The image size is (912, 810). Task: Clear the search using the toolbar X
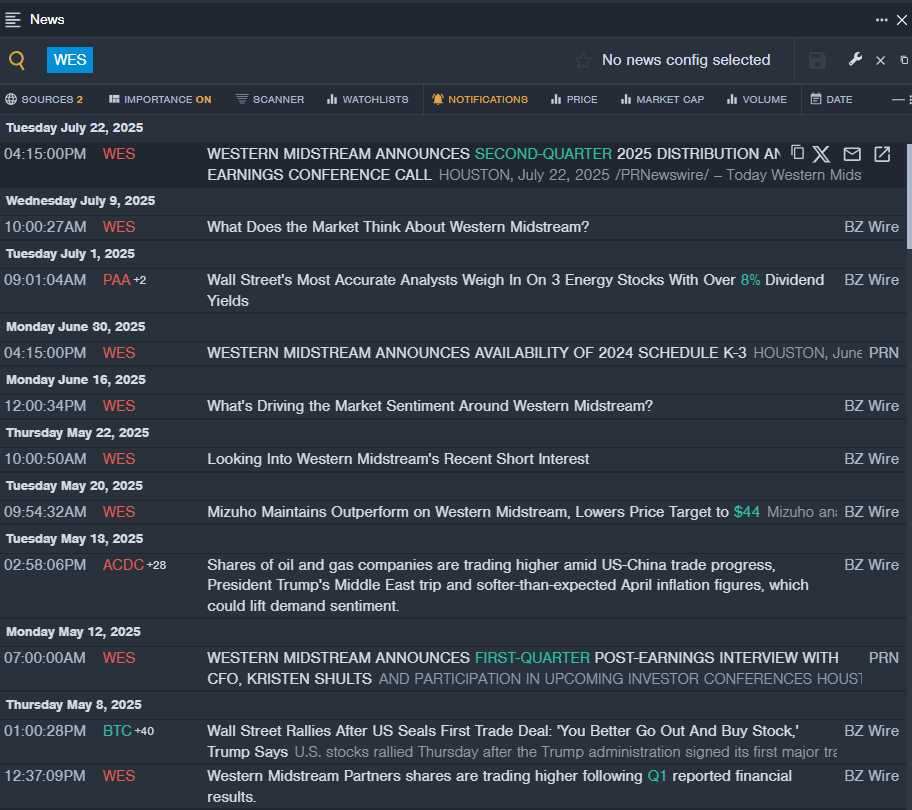click(881, 60)
